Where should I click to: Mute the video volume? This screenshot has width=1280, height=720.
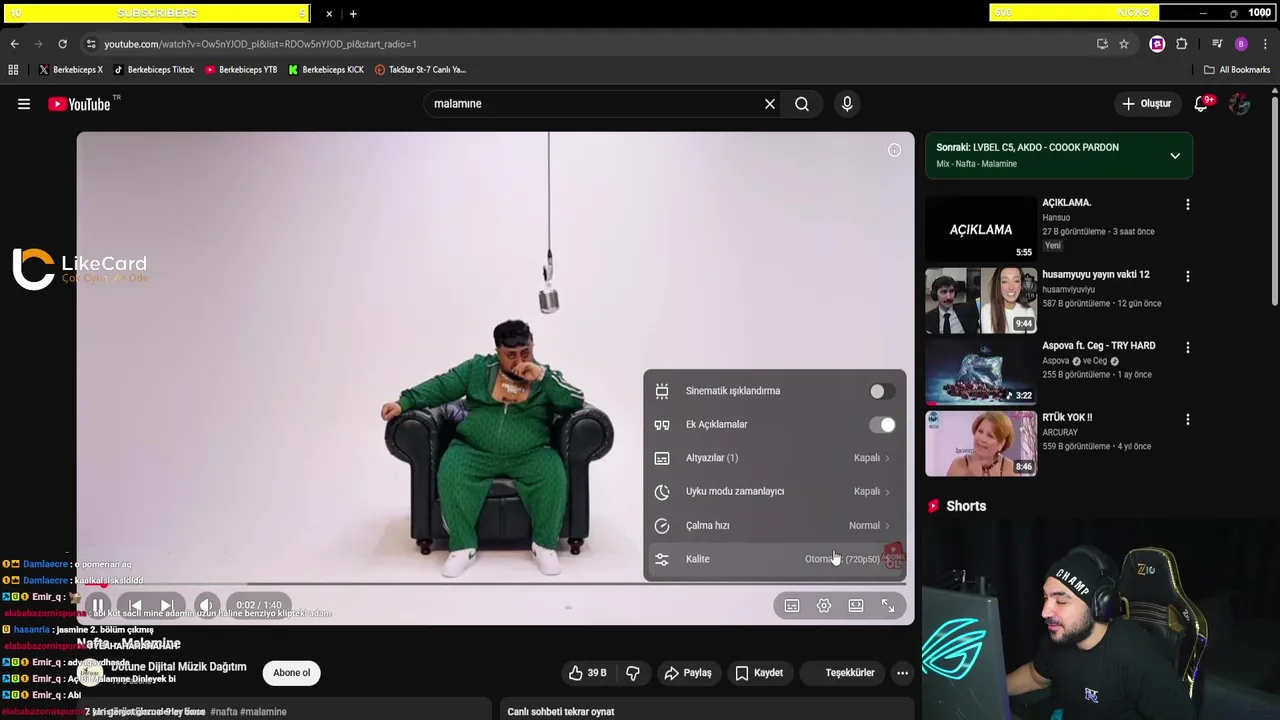click(205, 606)
